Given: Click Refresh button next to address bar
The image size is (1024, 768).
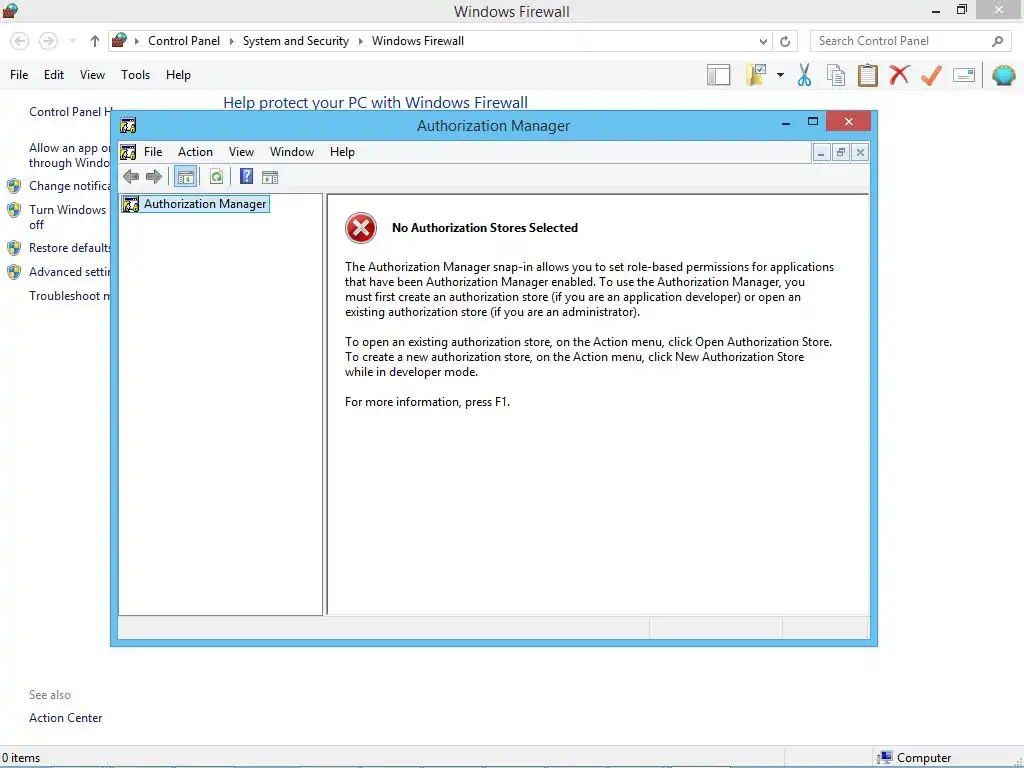Looking at the screenshot, I should (x=785, y=41).
